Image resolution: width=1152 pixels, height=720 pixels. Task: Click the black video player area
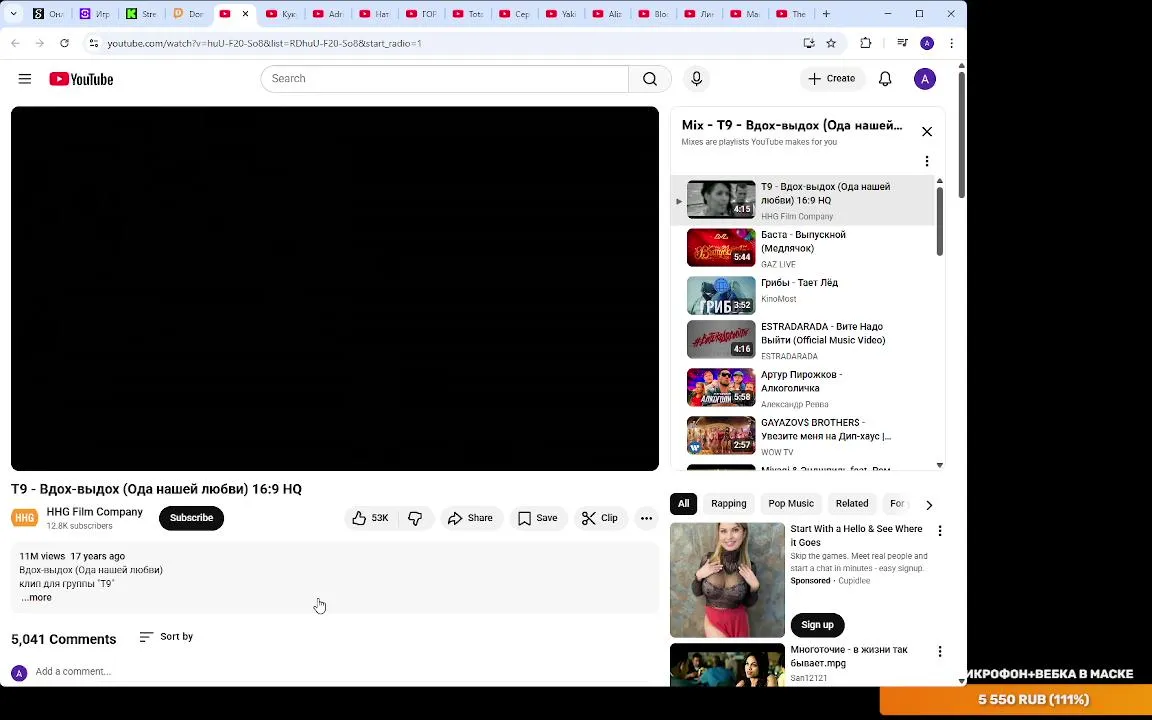tap(334, 289)
